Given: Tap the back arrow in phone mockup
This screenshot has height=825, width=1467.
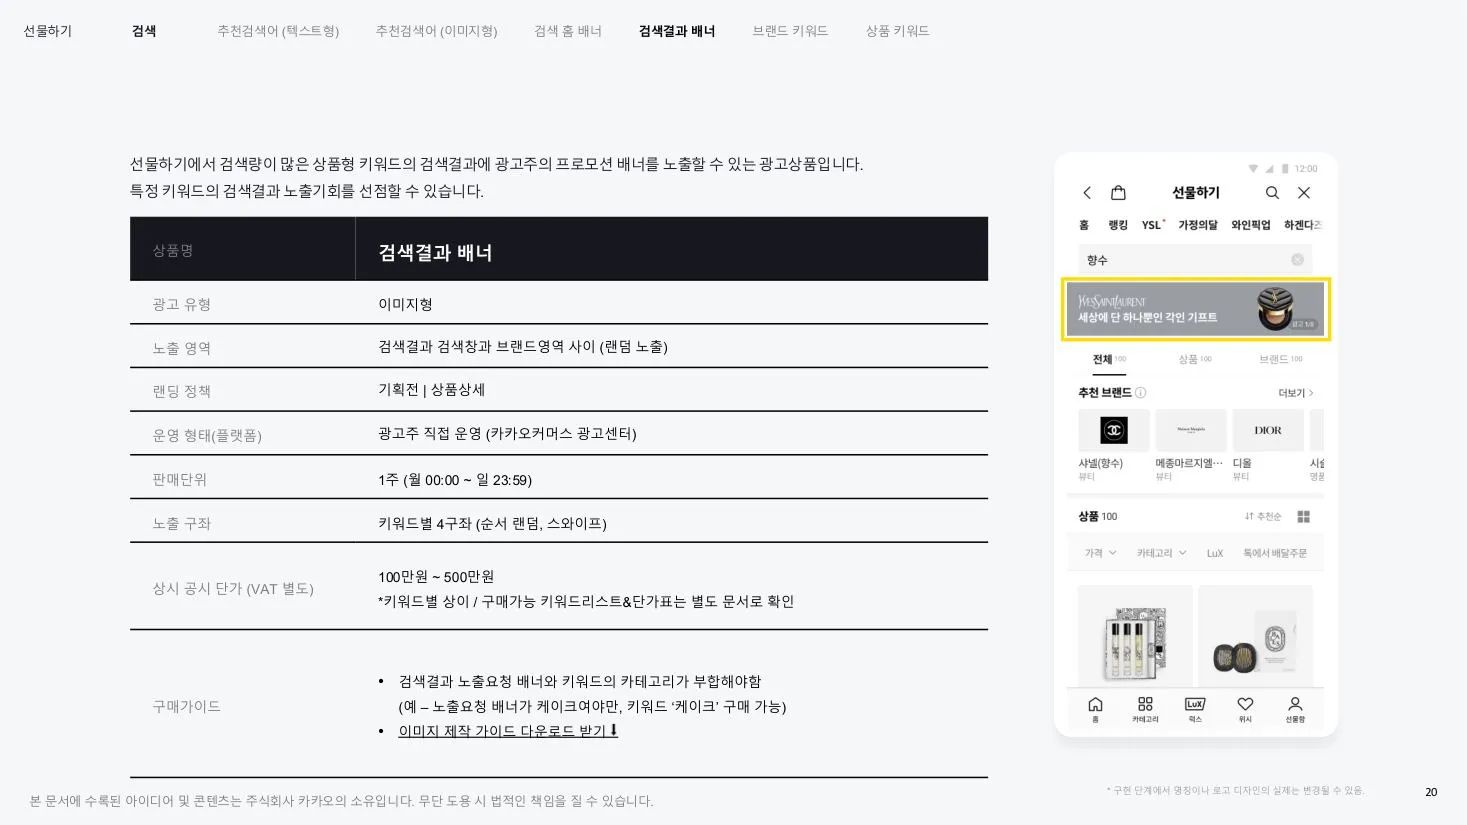Looking at the screenshot, I should (x=1087, y=193).
